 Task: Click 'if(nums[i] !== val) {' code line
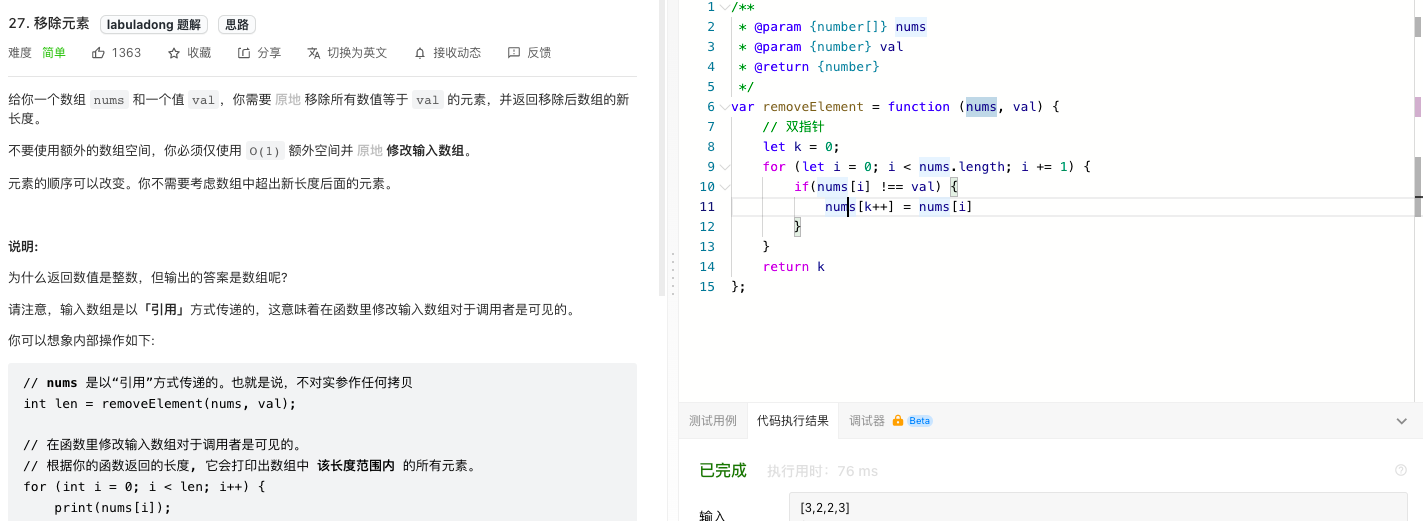pos(877,186)
